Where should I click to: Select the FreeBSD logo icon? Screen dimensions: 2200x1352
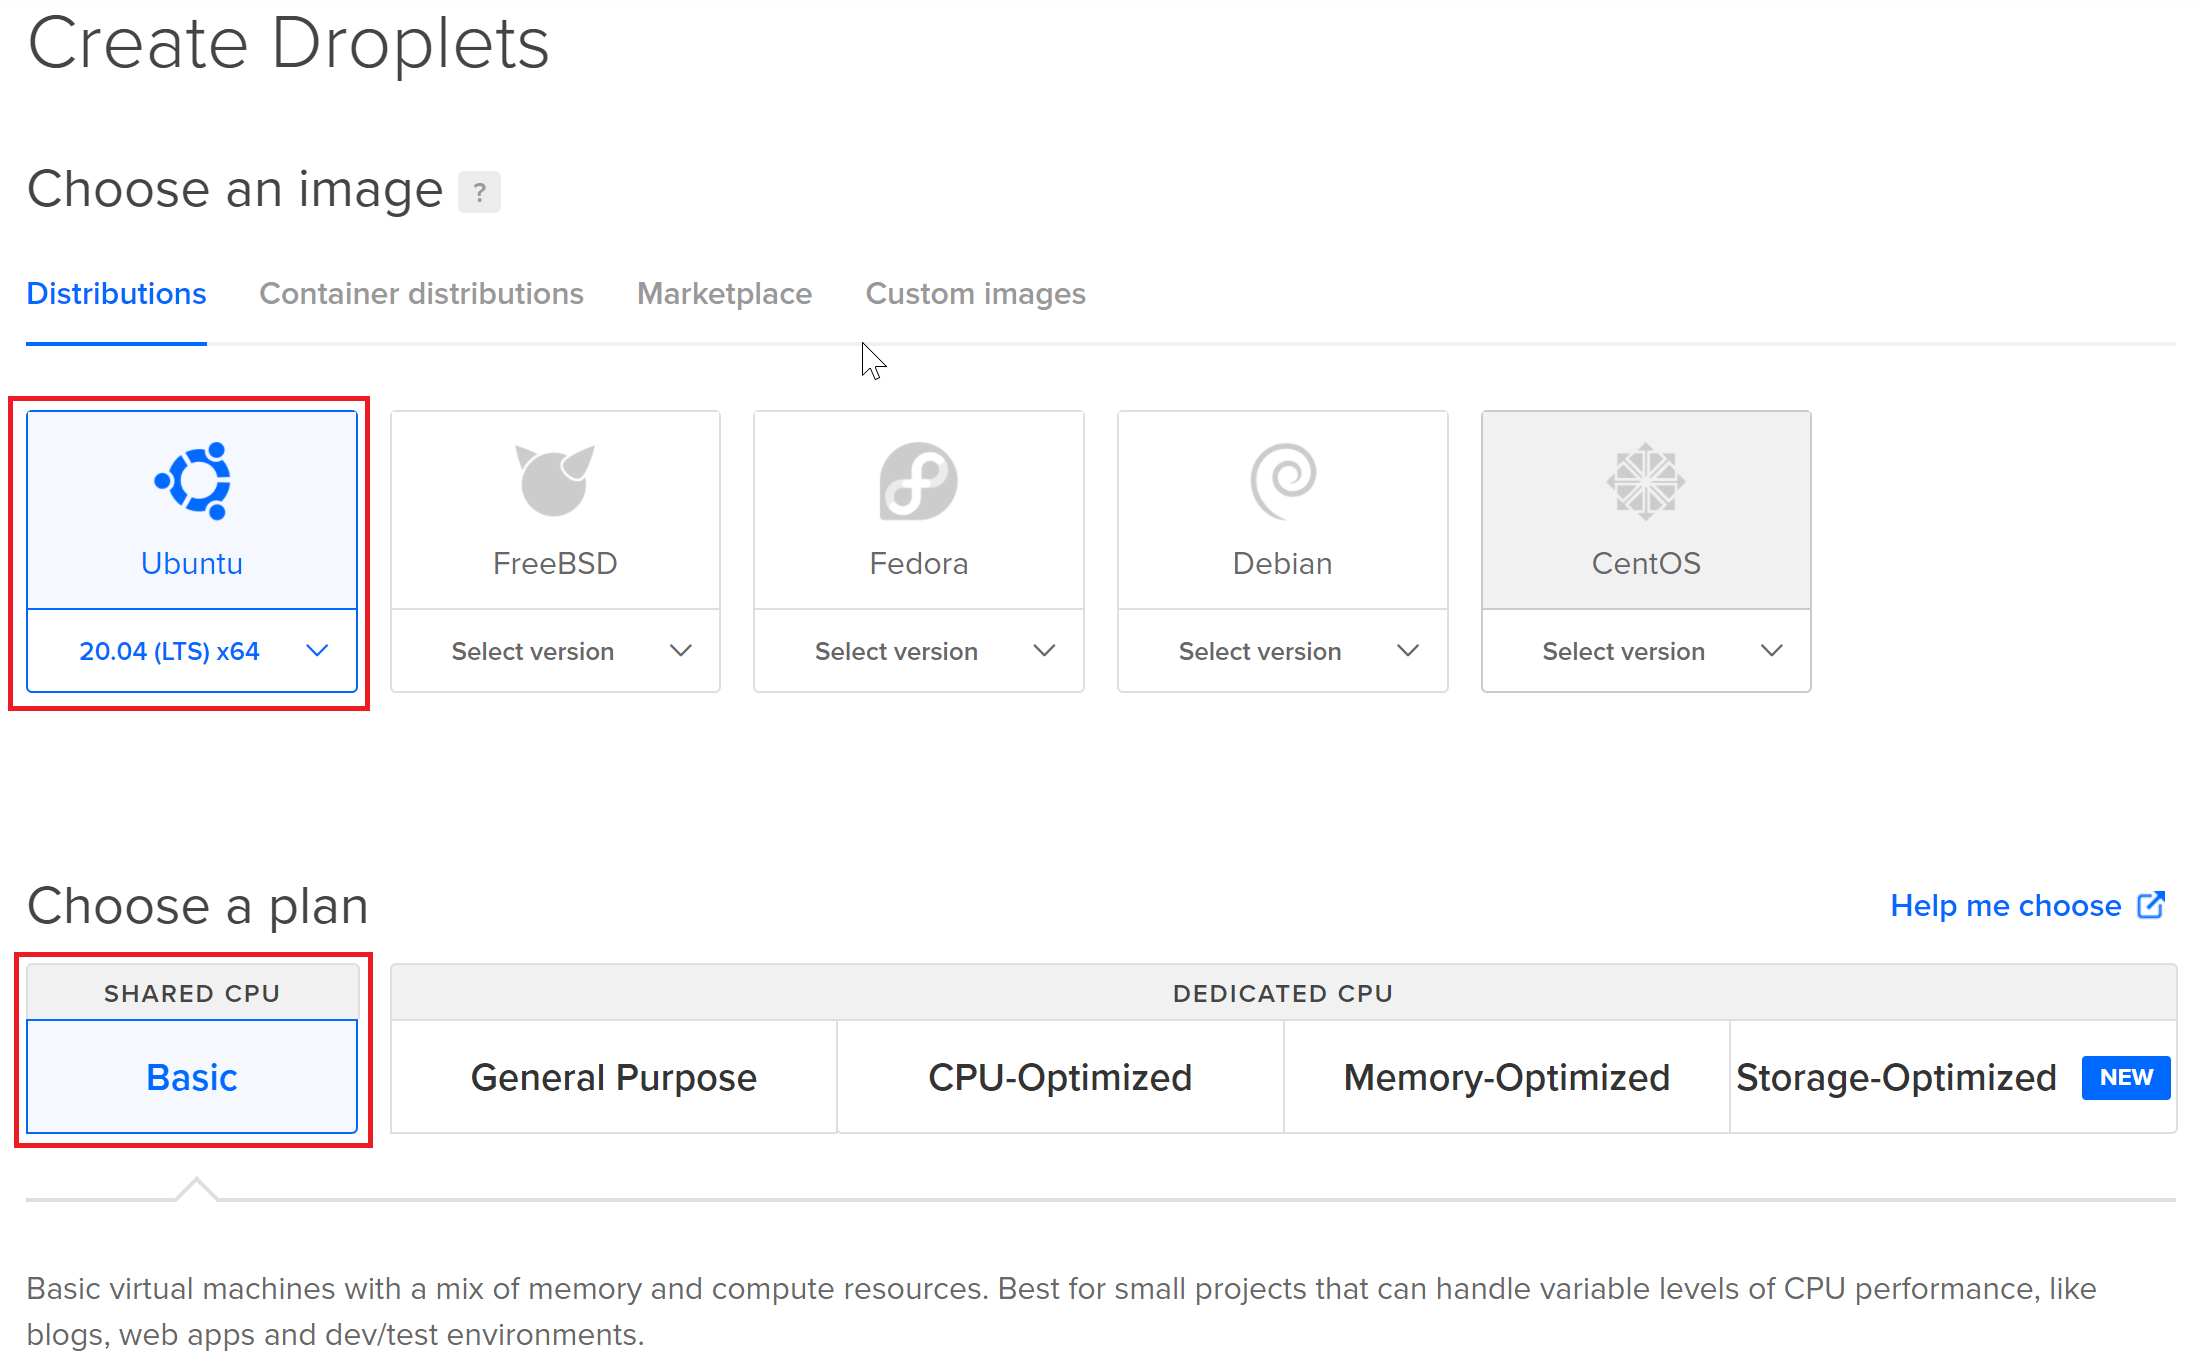tap(555, 481)
